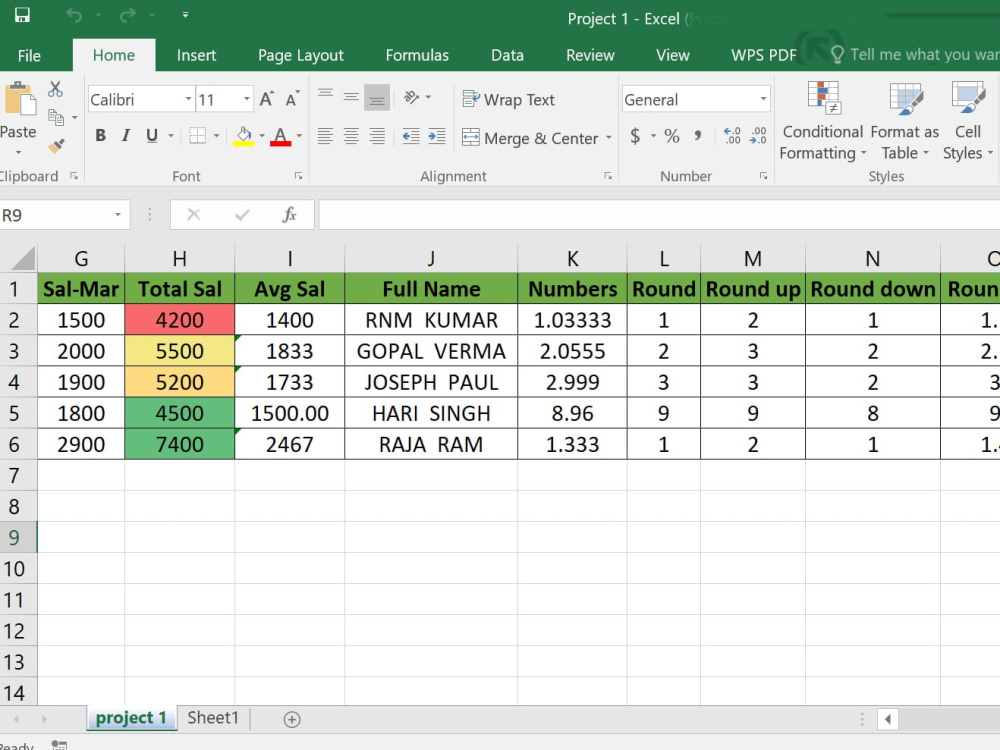Click the Tell me what you want box
Image resolution: width=1000 pixels, height=750 pixels.
pyautogui.click(x=915, y=55)
